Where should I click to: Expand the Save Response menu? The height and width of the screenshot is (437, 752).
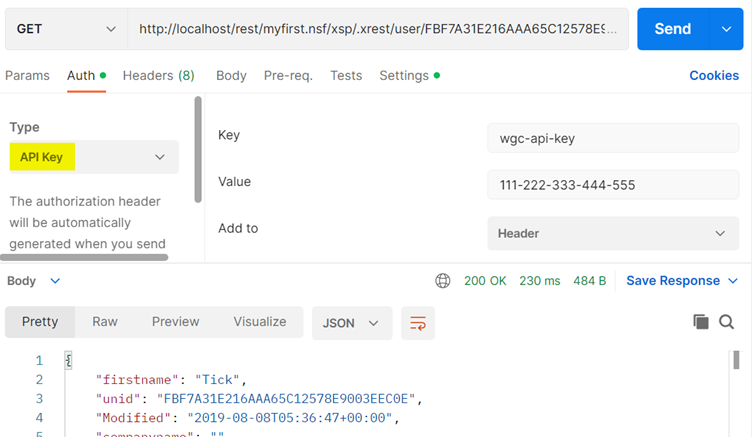683,281
